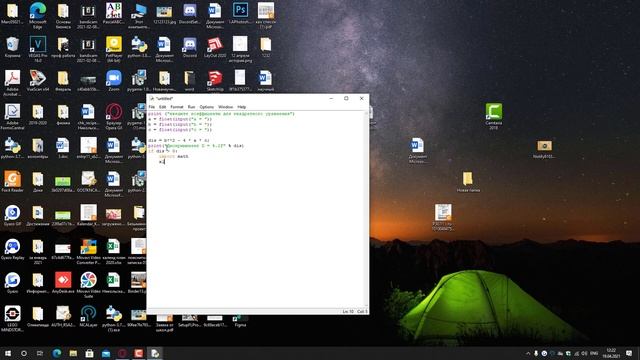Show hidden system tray icons

528,353
